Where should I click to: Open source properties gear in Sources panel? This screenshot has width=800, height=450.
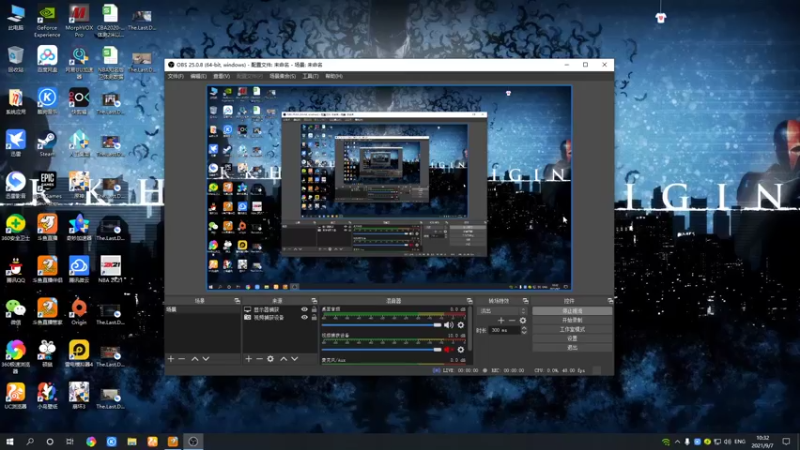point(270,359)
